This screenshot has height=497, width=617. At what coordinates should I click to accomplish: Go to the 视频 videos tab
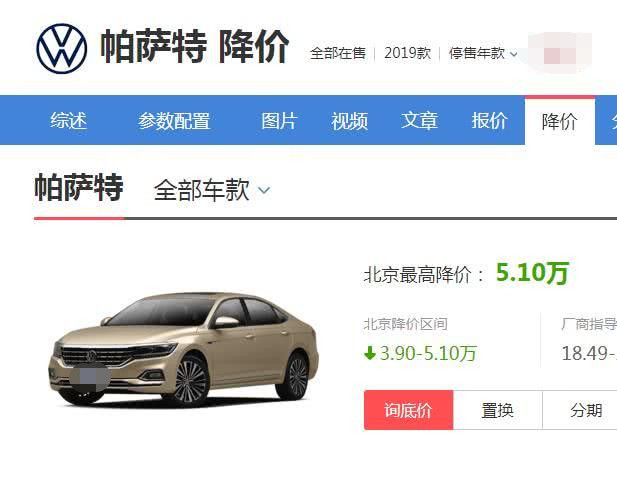click(x=349, y=120)
